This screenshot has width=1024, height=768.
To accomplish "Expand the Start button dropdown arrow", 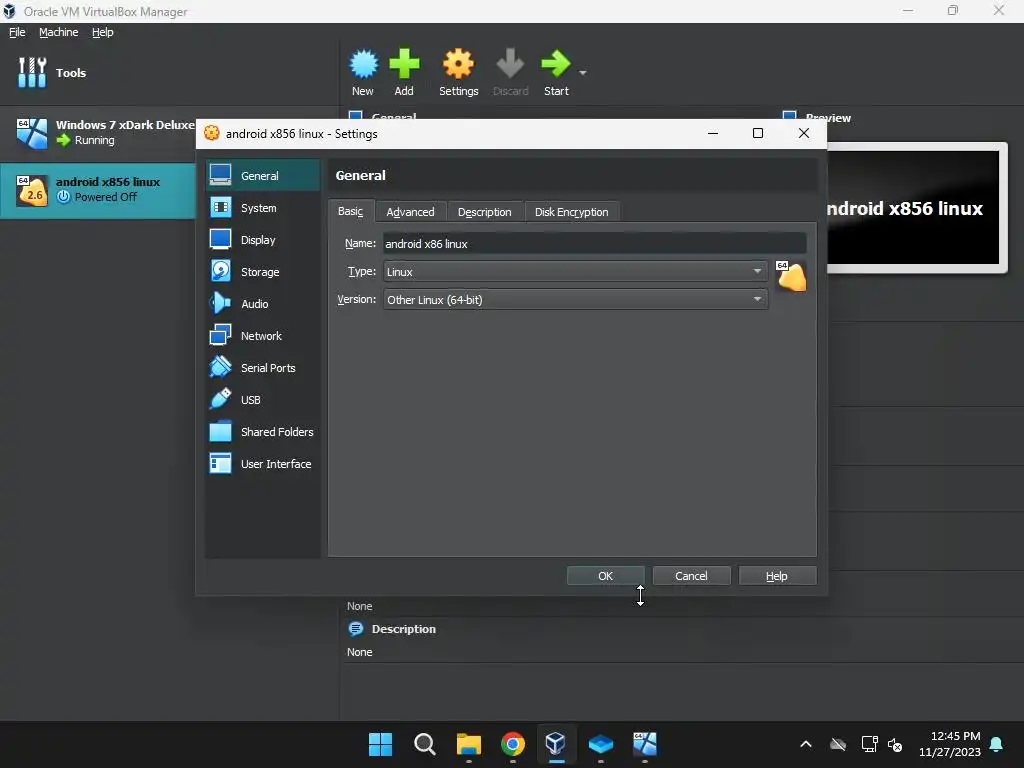I will click(583, 72).
